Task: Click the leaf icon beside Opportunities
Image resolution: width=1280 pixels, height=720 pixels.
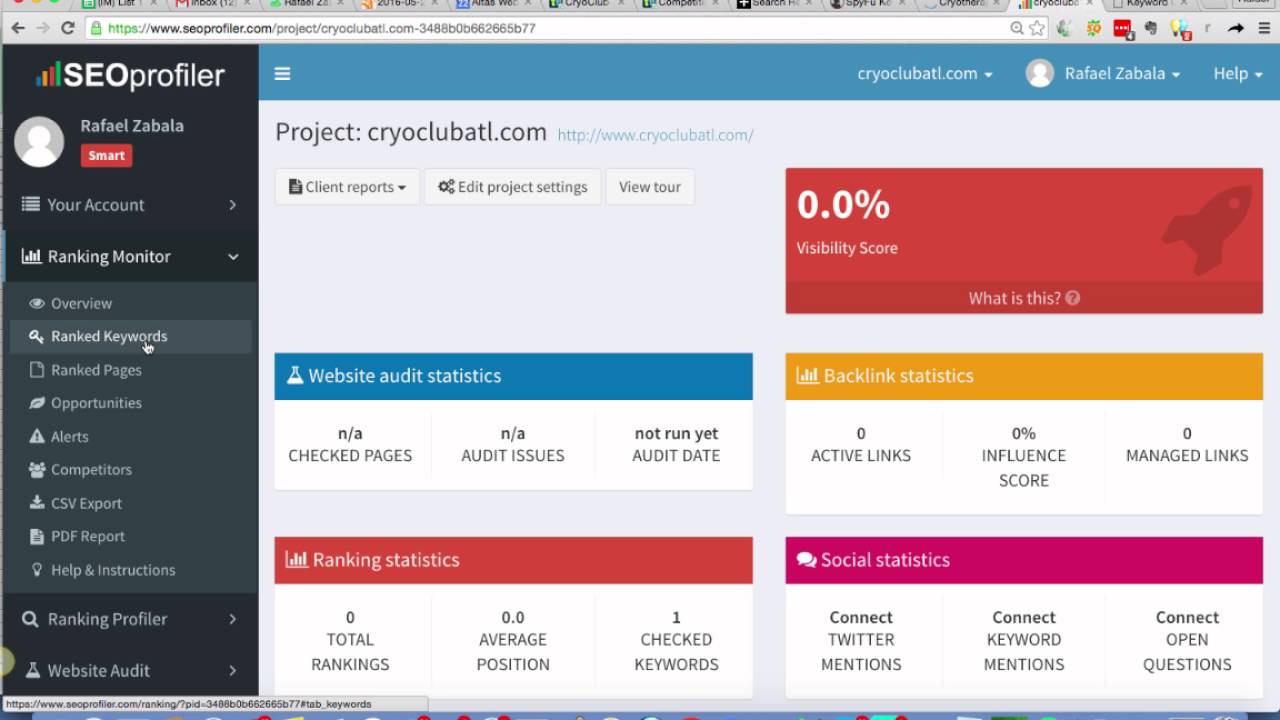Action: tap(37, 403)
